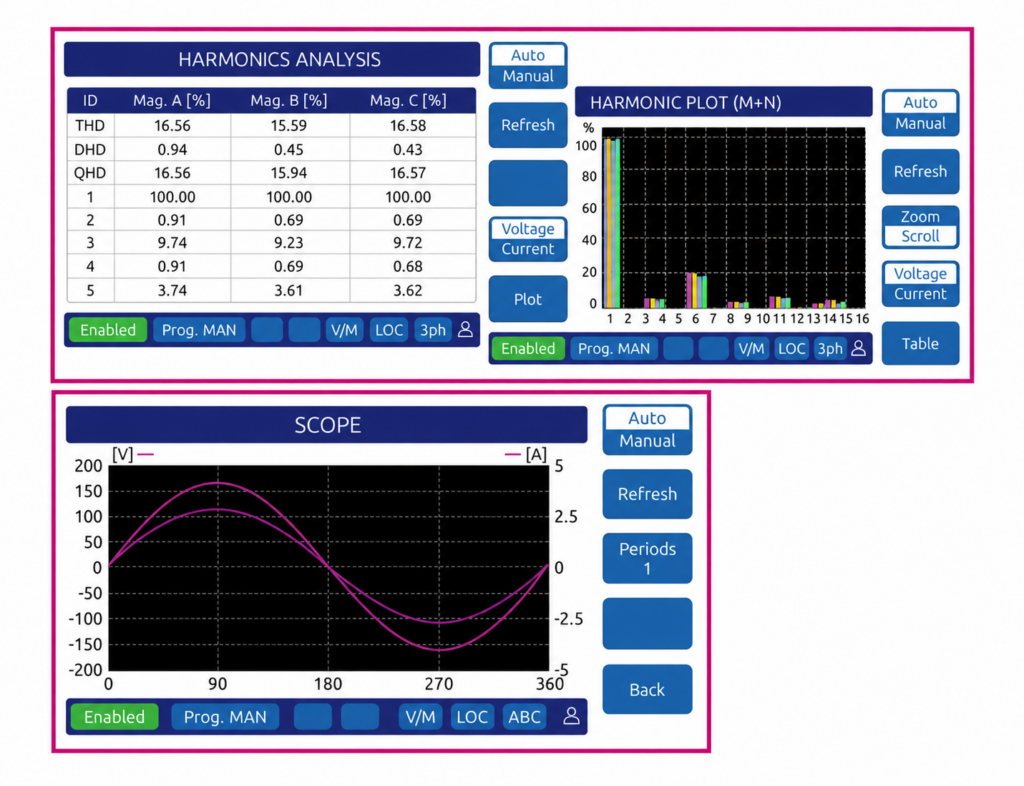
Task: Click Prog. MAN in Harmonics Analysis status bar
Action: point(199,330)
